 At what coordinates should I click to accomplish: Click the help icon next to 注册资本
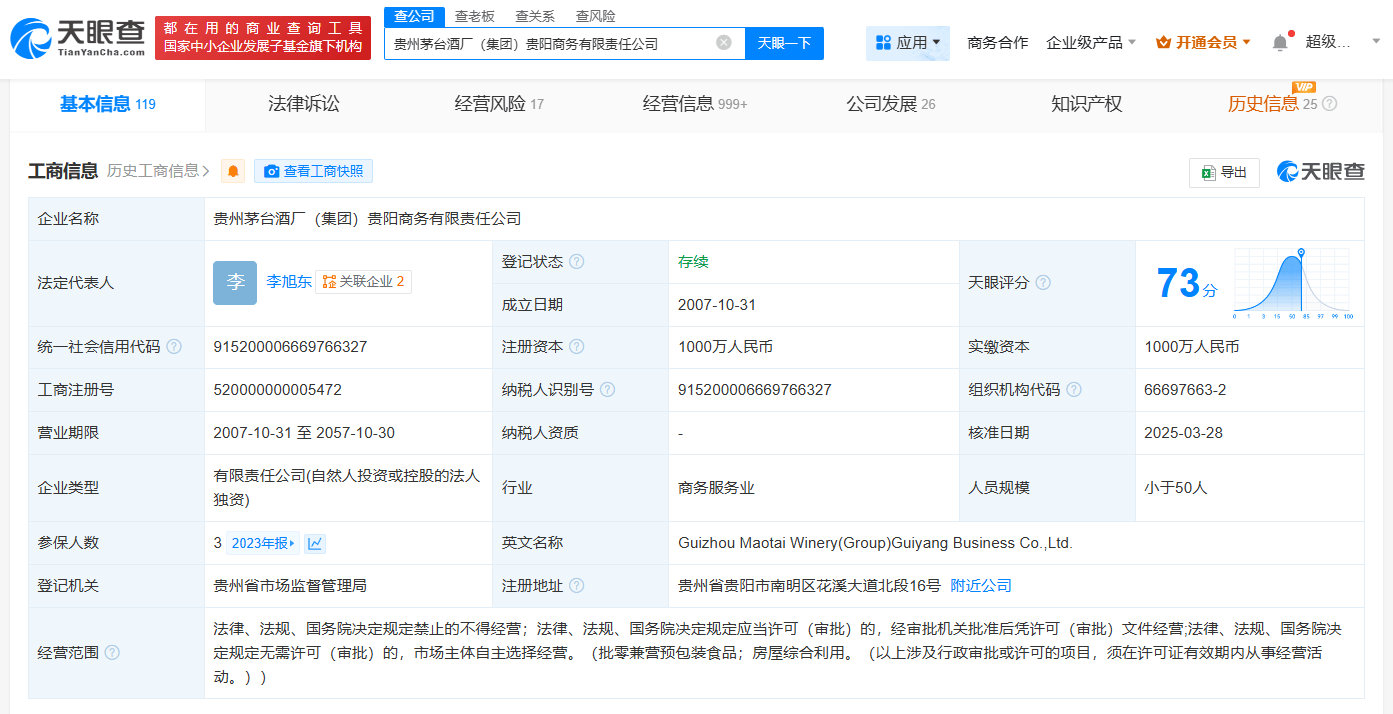576,347
